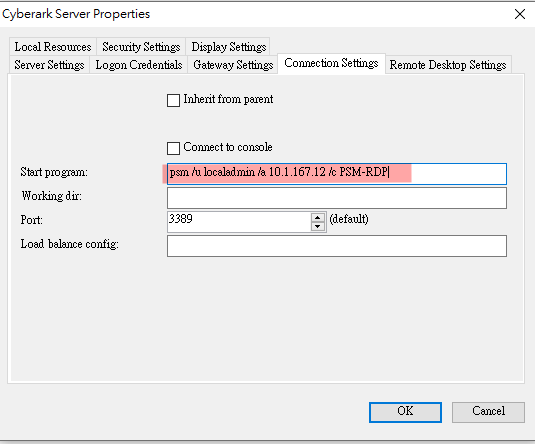
Task: Click into the Working dir field
Action: point(337,198)
